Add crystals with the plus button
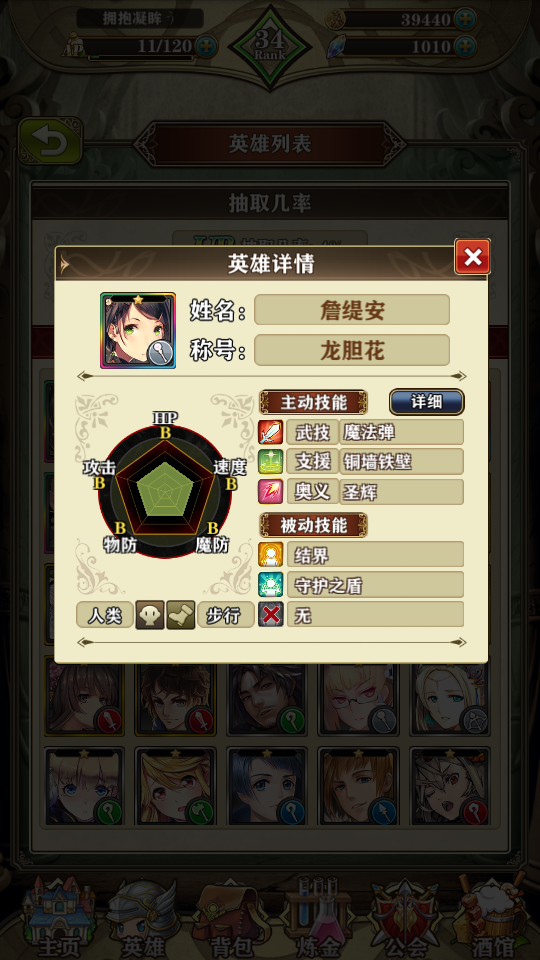 [x=465, y=45]
